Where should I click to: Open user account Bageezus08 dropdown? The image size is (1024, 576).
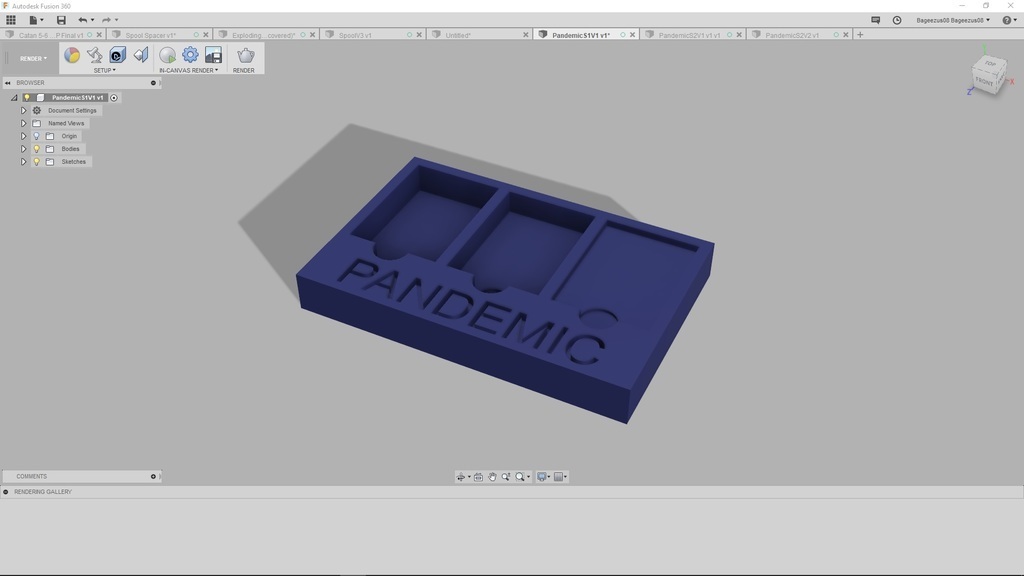point(953,20)
